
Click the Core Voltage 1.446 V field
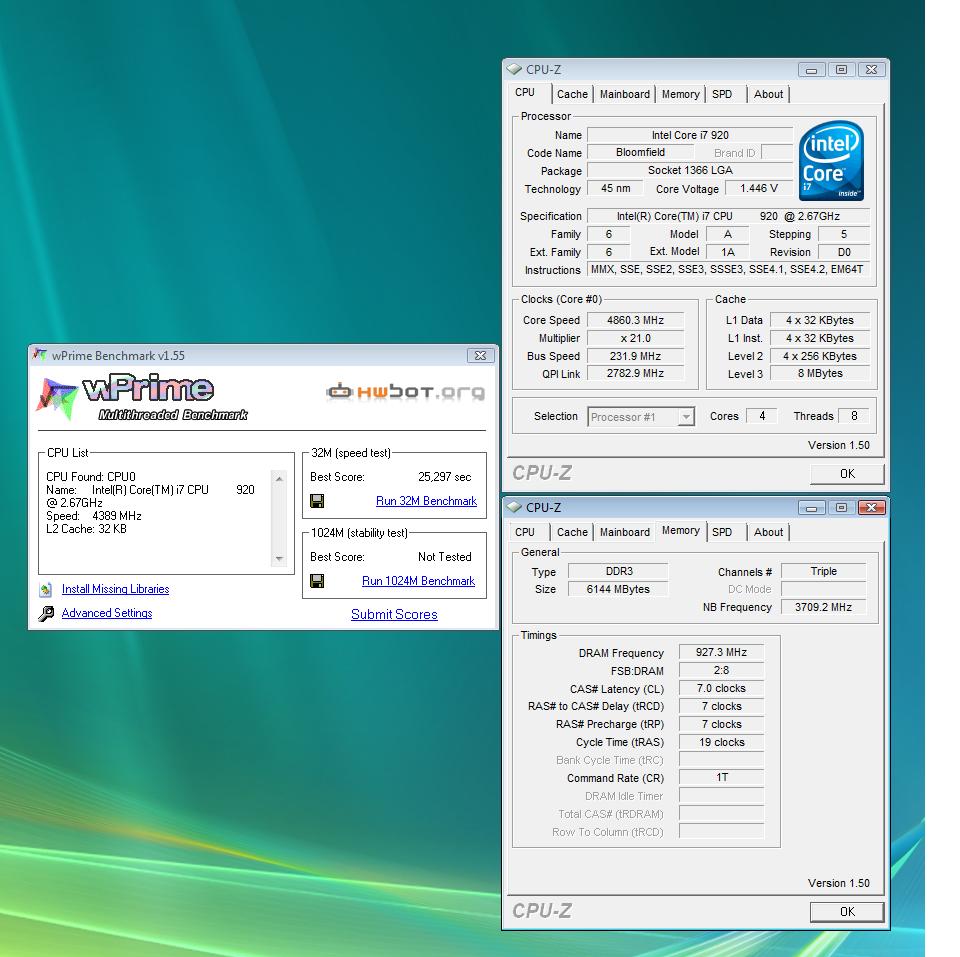click(x=759, y=189)
